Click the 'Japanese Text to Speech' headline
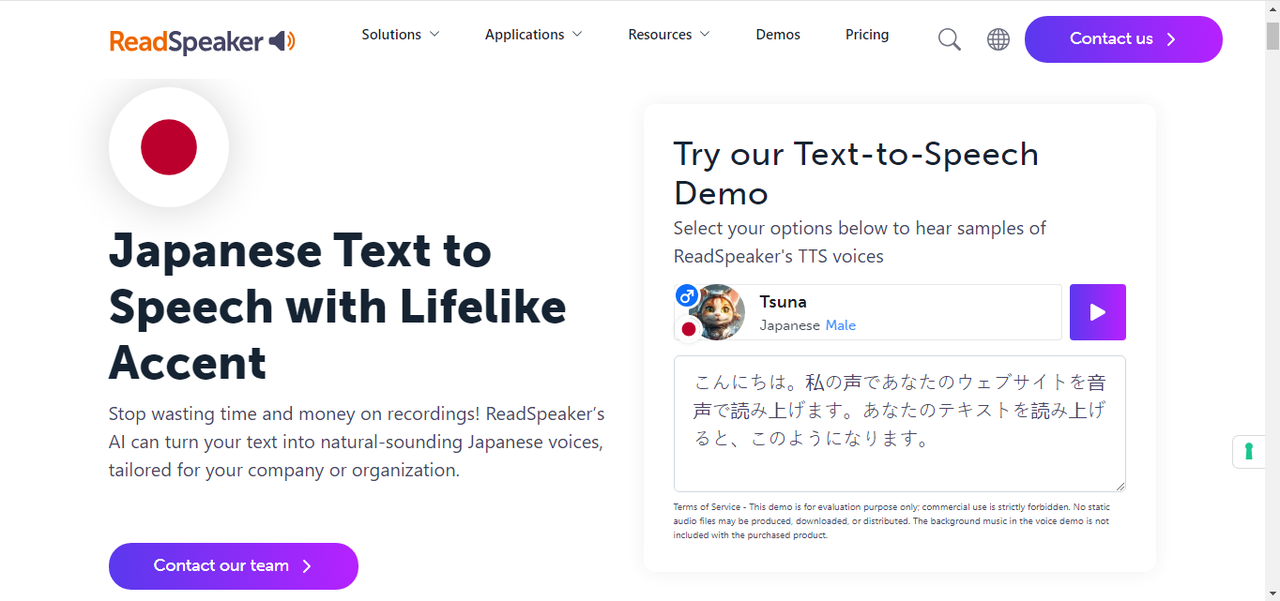This screenshot has width=1280, height=601. point(337,306)
